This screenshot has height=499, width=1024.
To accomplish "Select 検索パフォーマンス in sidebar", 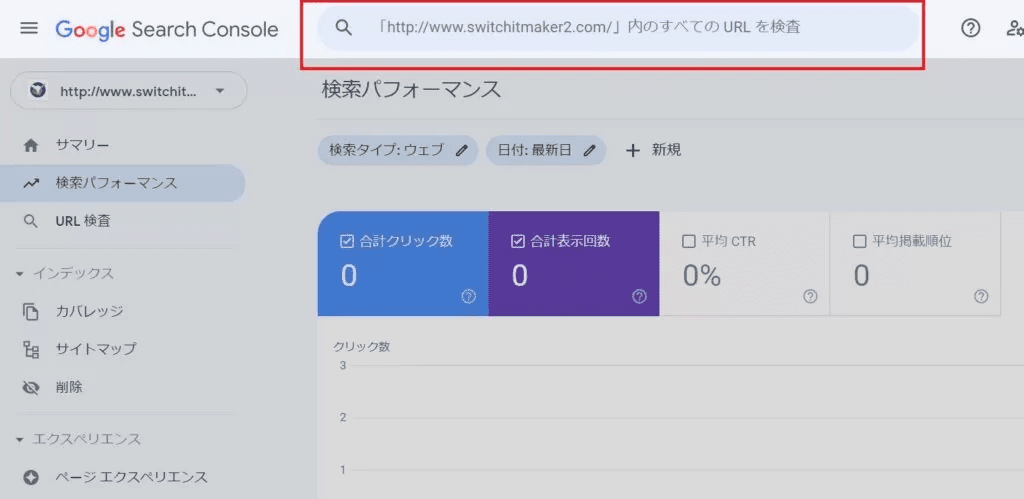I will click(x=122, y=184).
